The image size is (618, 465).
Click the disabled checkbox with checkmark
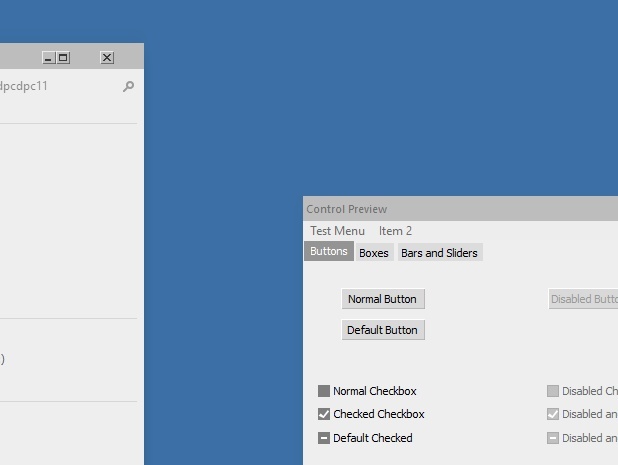pyautogui.click(x=553, y=414)
